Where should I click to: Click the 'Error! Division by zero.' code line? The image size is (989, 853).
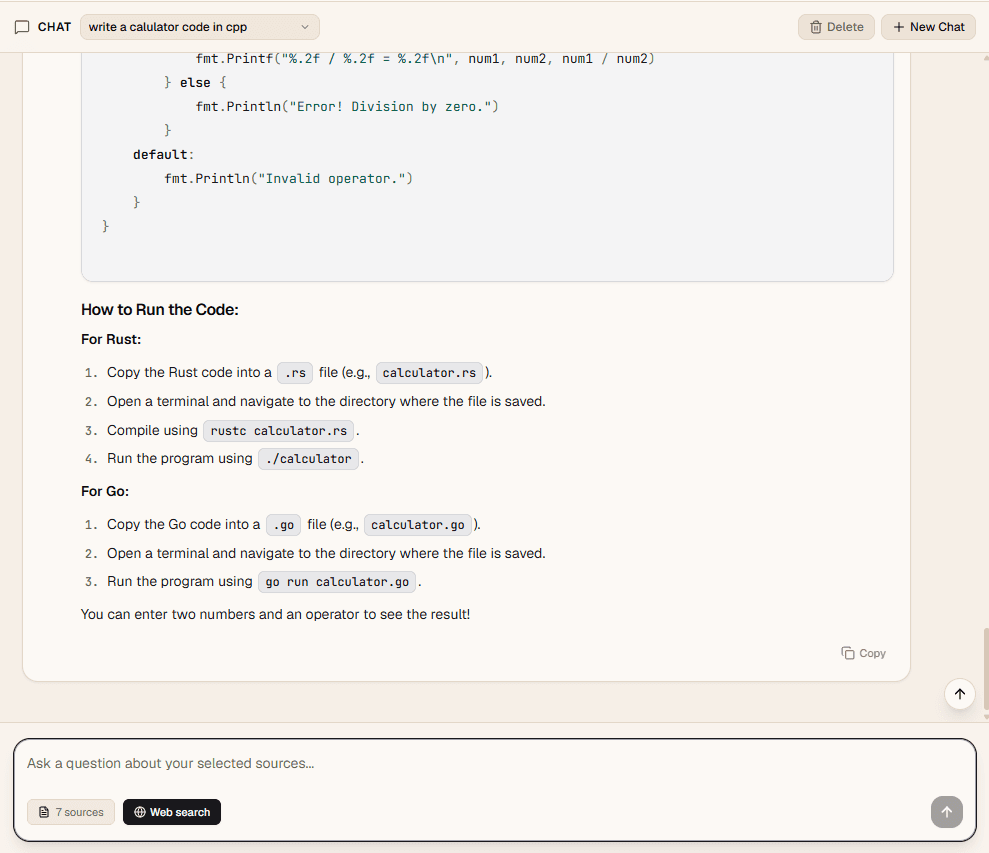347,107
